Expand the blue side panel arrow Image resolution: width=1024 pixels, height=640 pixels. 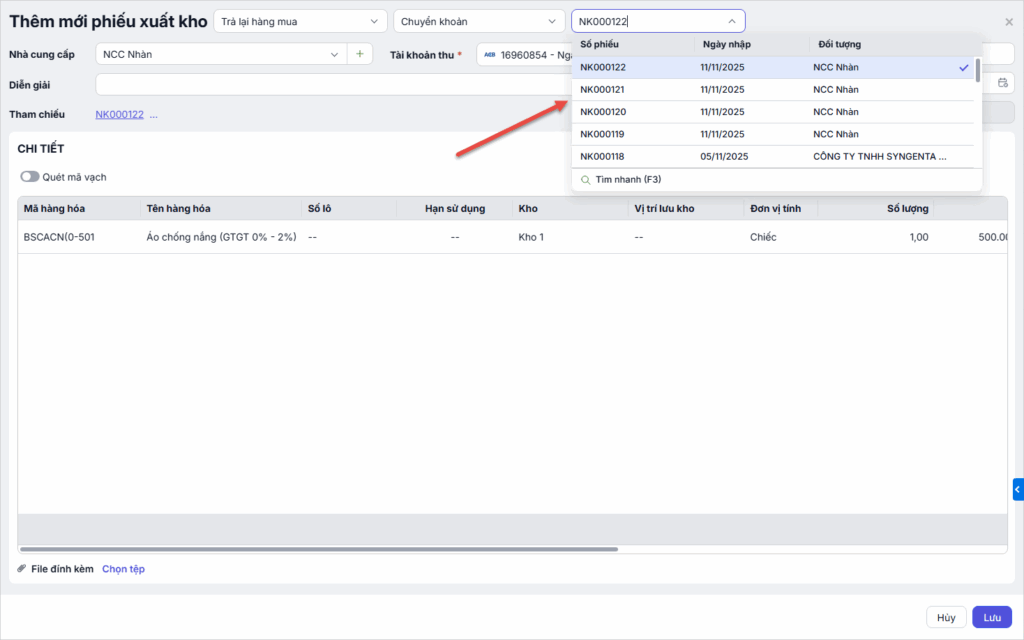(1017, 489)
